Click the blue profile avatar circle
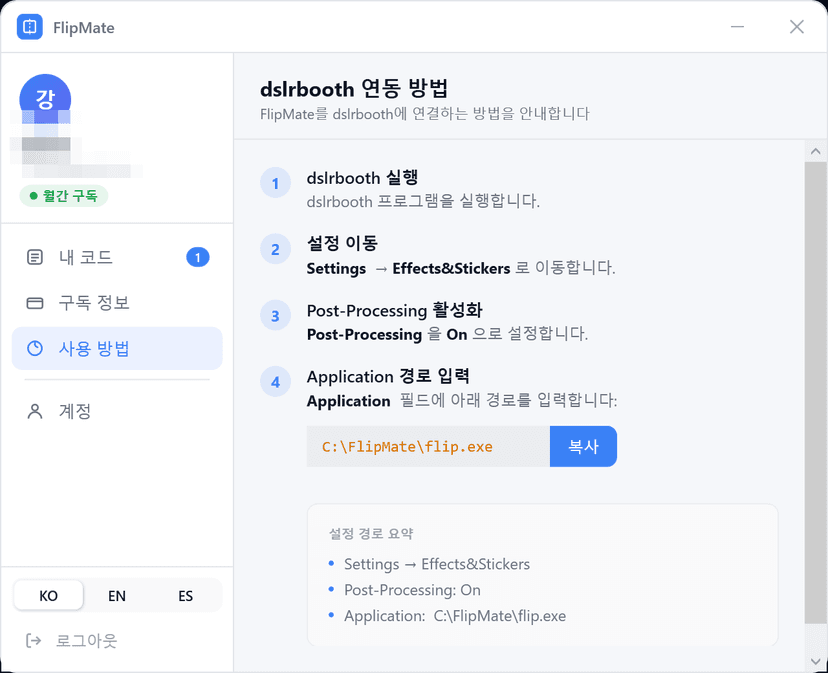The width and height of the screenshot is (828, 673). tap(45, 96)
